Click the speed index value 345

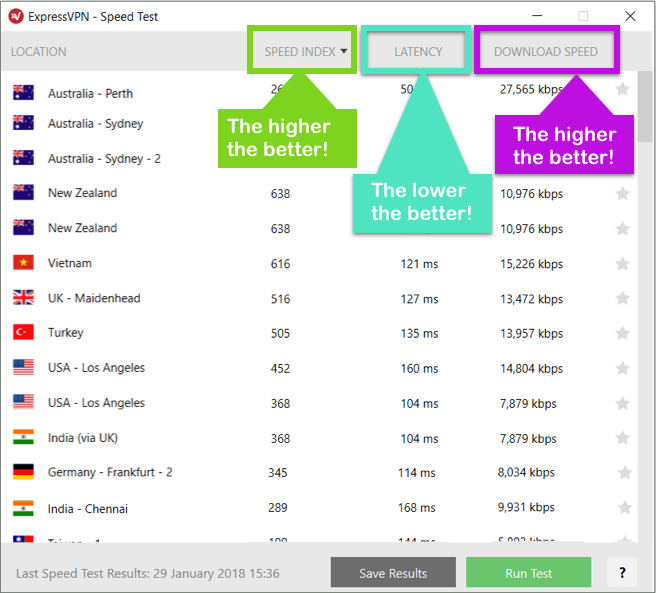click(278, 473)
